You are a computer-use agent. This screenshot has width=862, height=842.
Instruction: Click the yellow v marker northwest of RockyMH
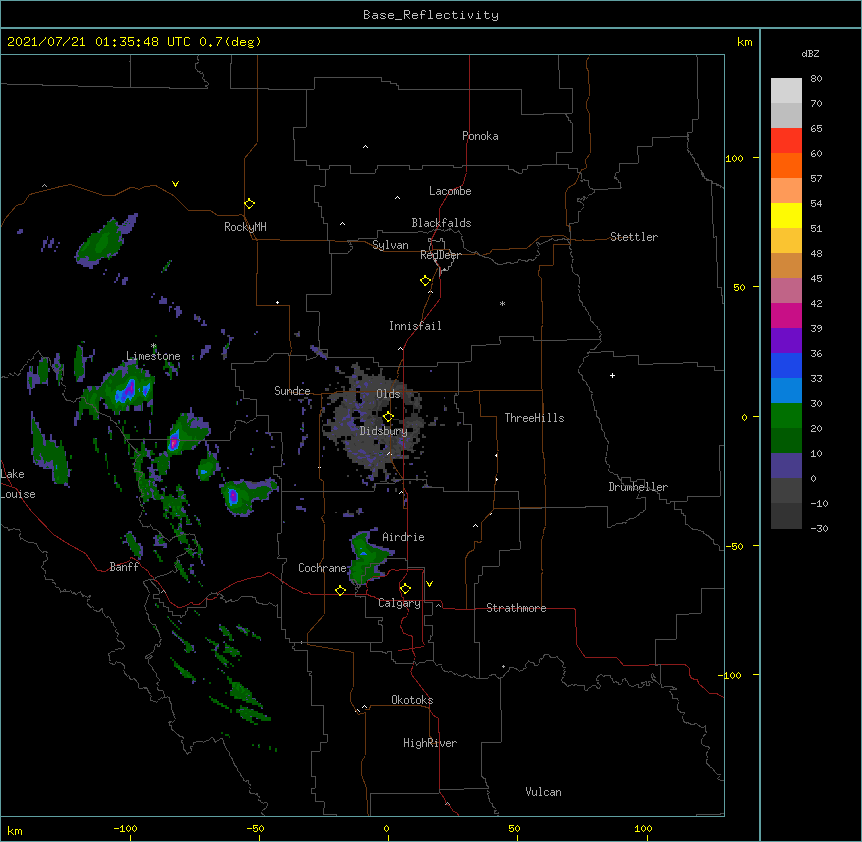175,184
